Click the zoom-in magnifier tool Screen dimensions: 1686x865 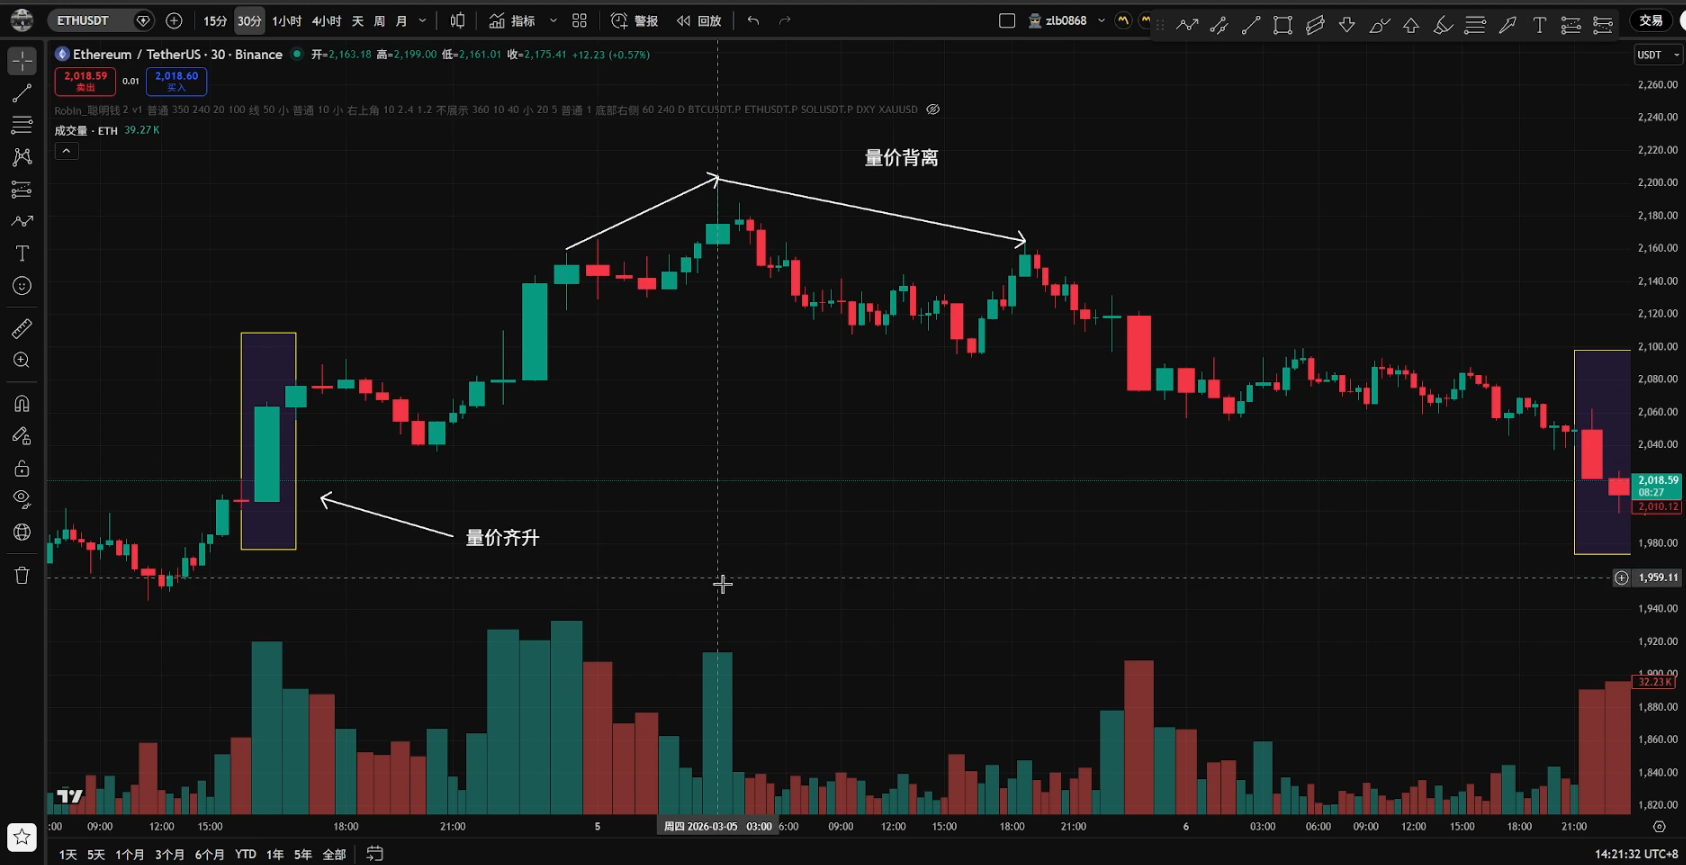click(21, 361)
